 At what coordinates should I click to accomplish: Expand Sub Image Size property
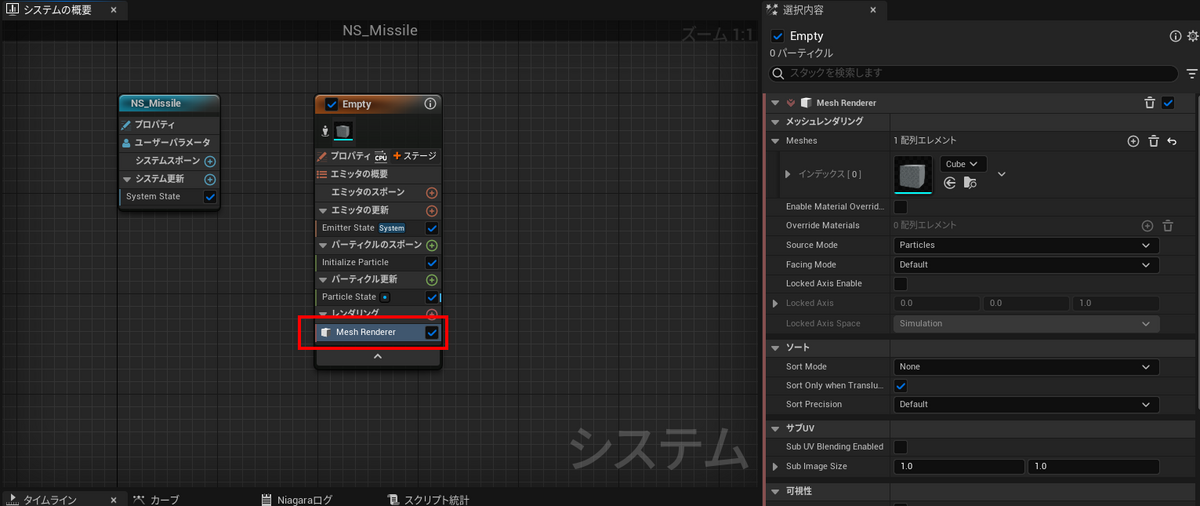(x=775, y=467)
